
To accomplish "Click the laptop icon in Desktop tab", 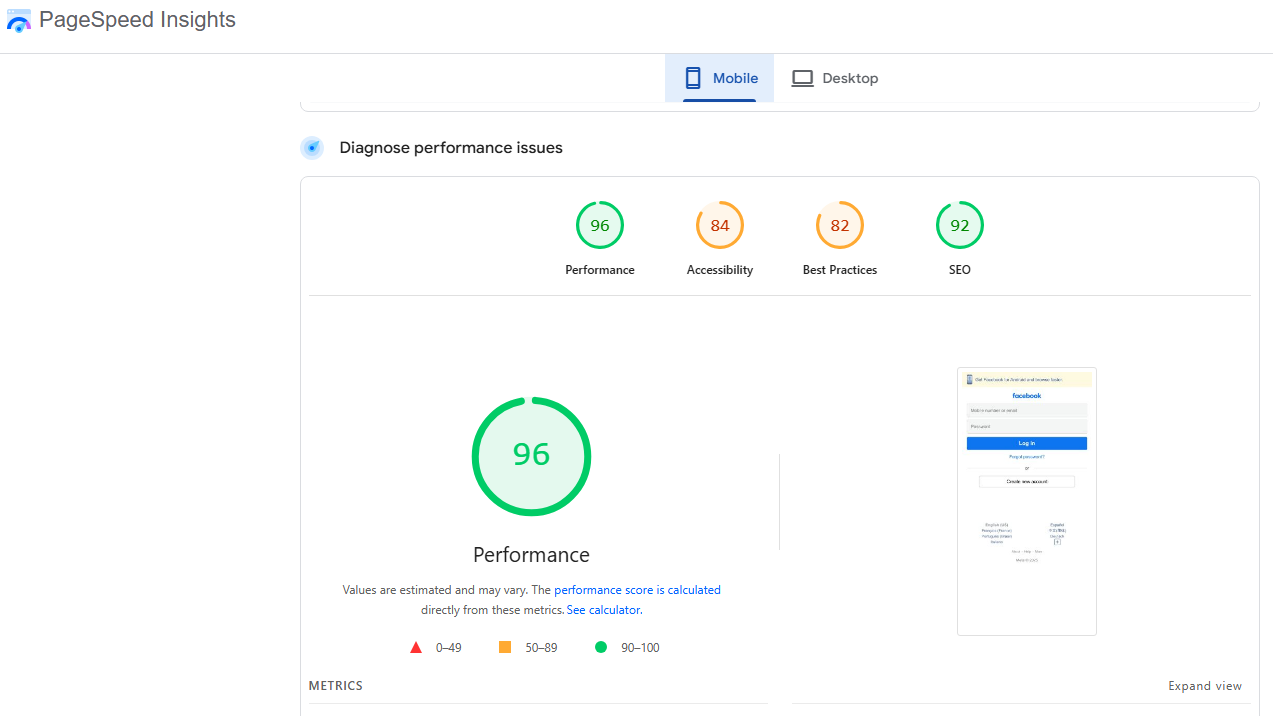I will [802, 78].
